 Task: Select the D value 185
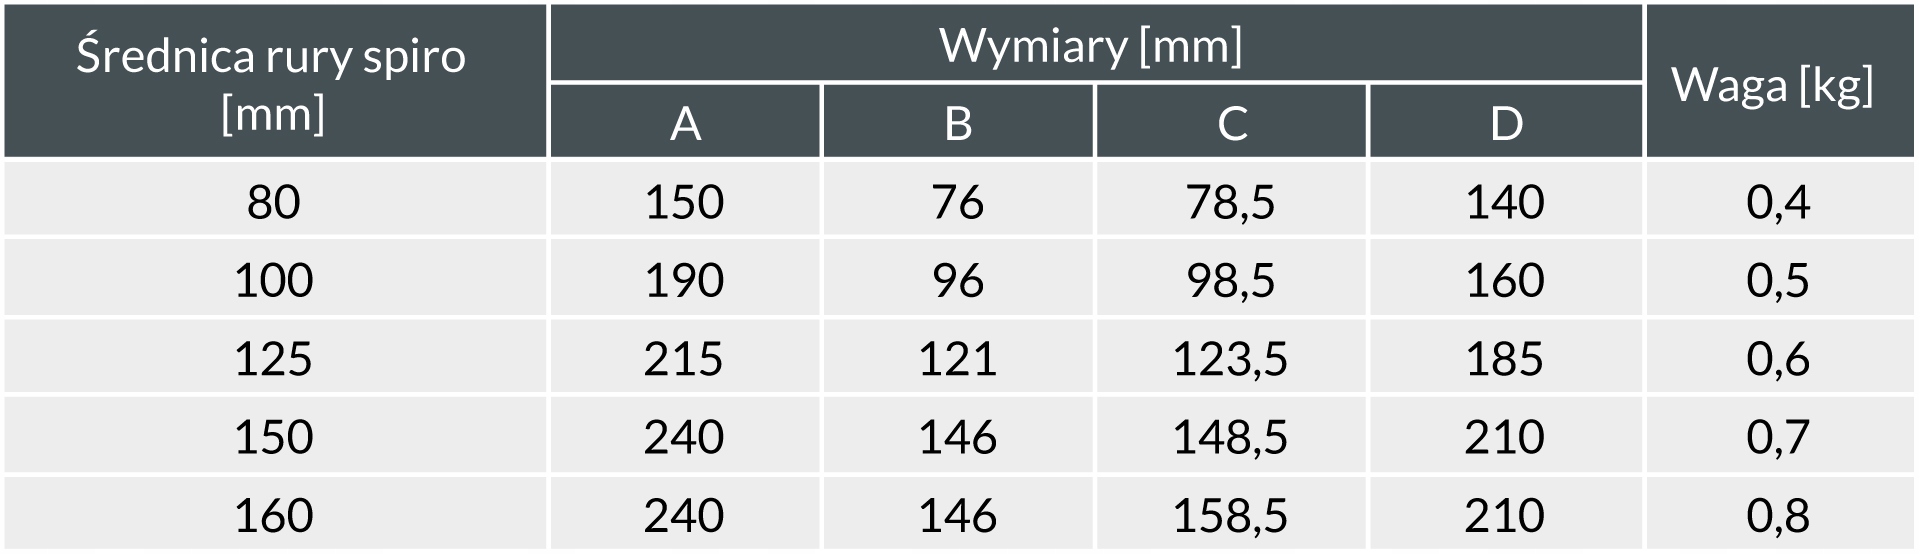pyautogui.click(x=1505, y=359)
